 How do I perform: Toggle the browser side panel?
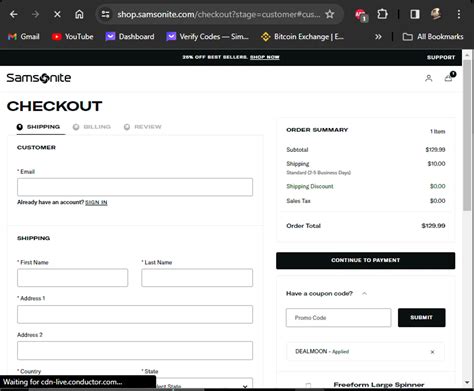pyautogui.click(x=415, y=14)
